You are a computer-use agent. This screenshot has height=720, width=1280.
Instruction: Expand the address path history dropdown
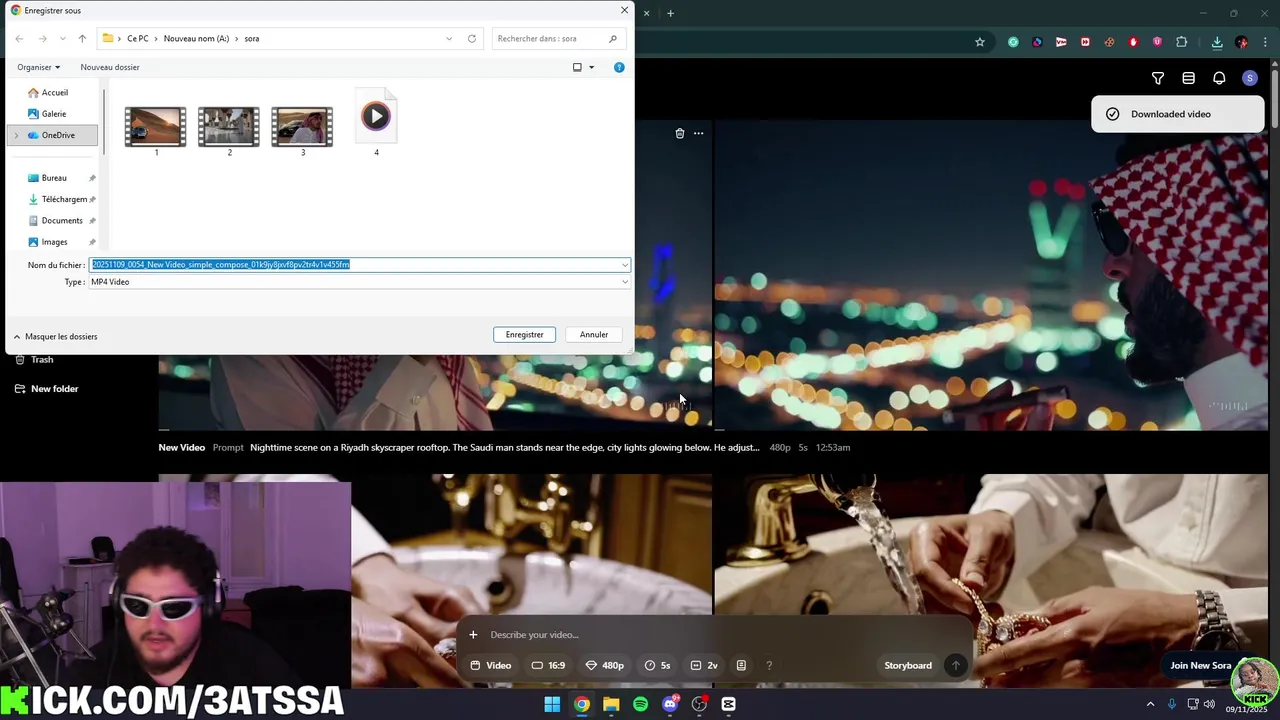pyautogui.click(x=449, y=39)
